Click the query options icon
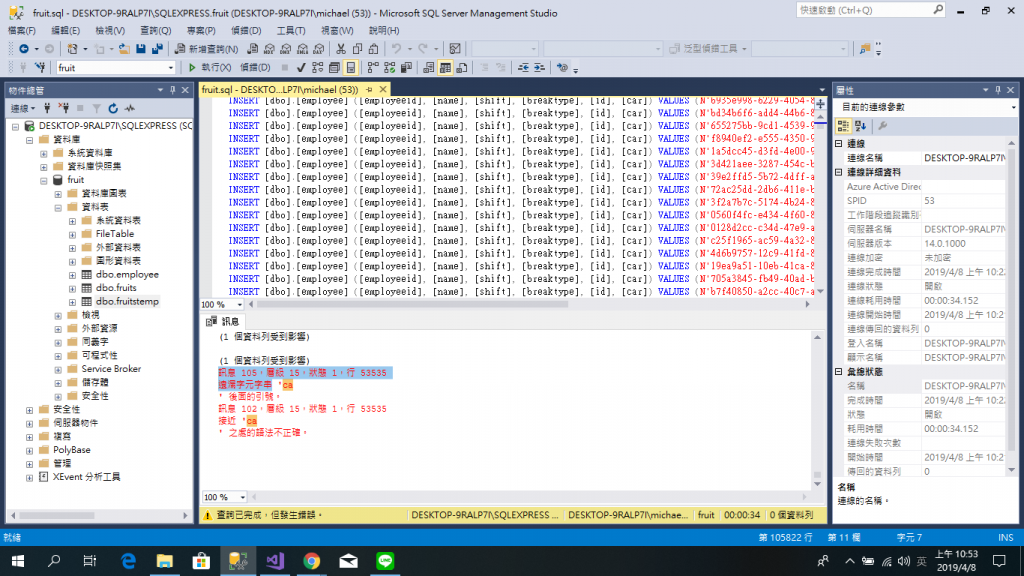This screenshot has height=576, width=1024. click(x=334, y=67)
